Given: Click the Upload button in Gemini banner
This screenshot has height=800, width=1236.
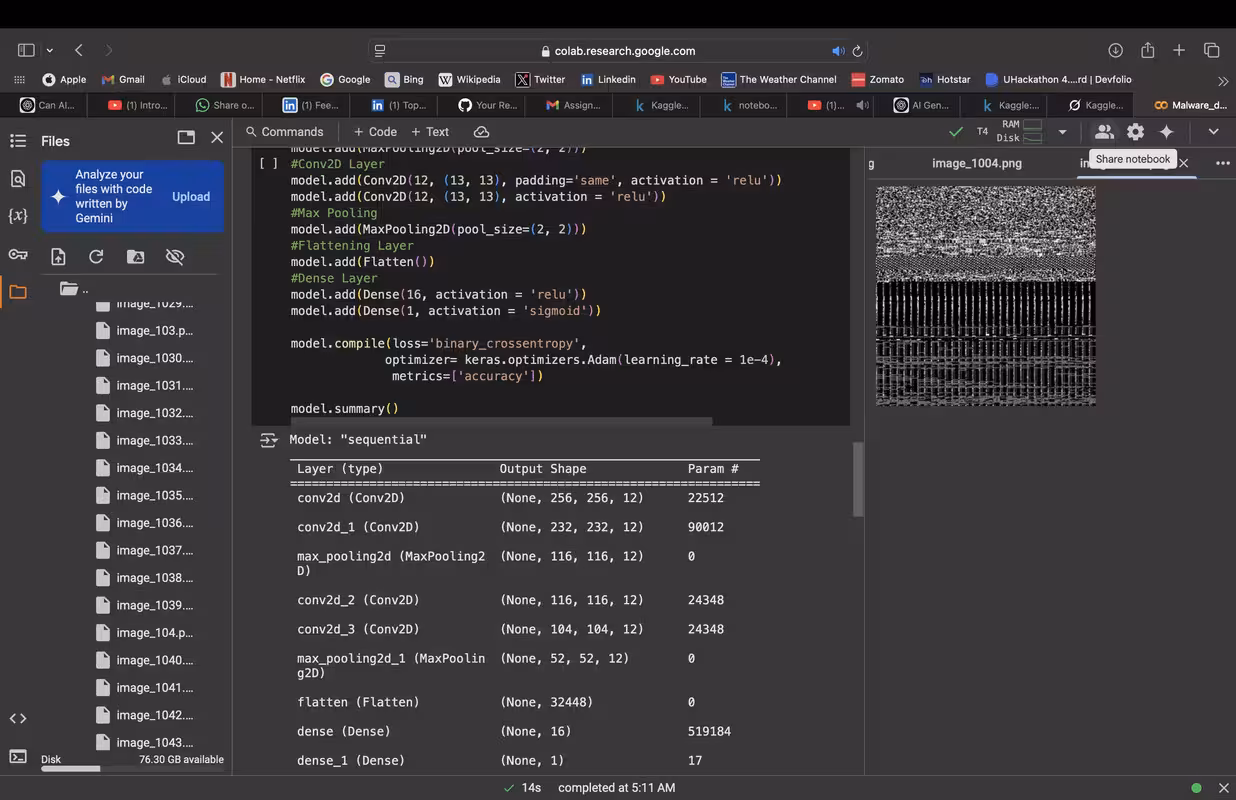Looking at the screenshot, I should pyautogui.click(x=190, y=197).
